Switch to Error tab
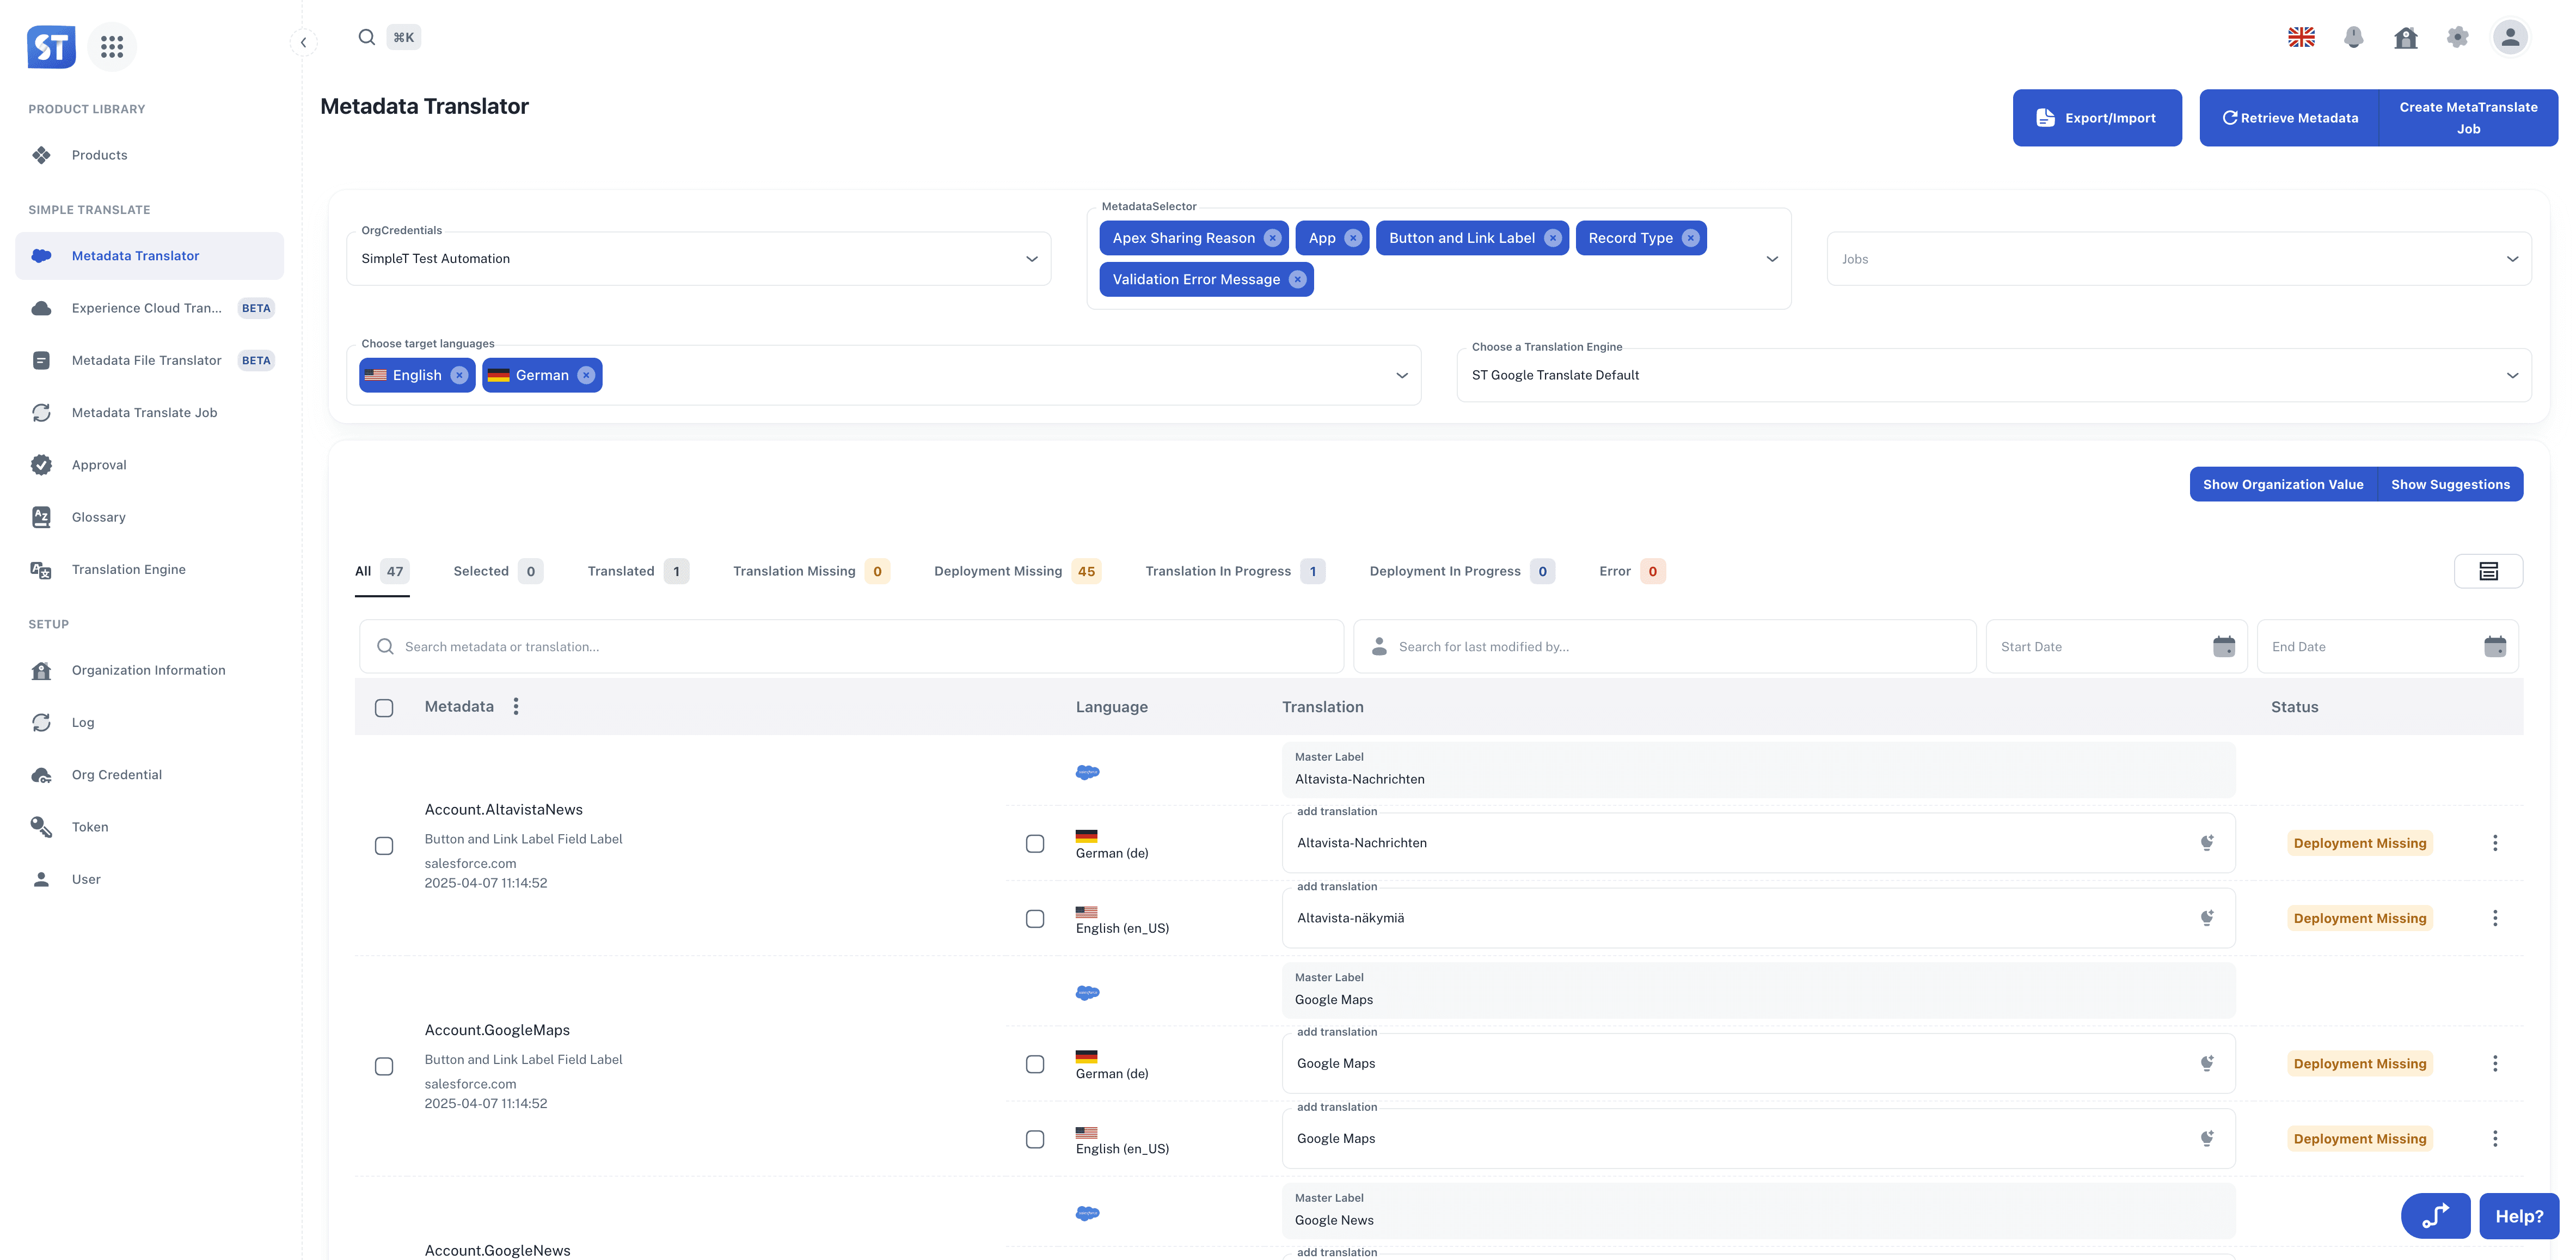 point(1632,571)
